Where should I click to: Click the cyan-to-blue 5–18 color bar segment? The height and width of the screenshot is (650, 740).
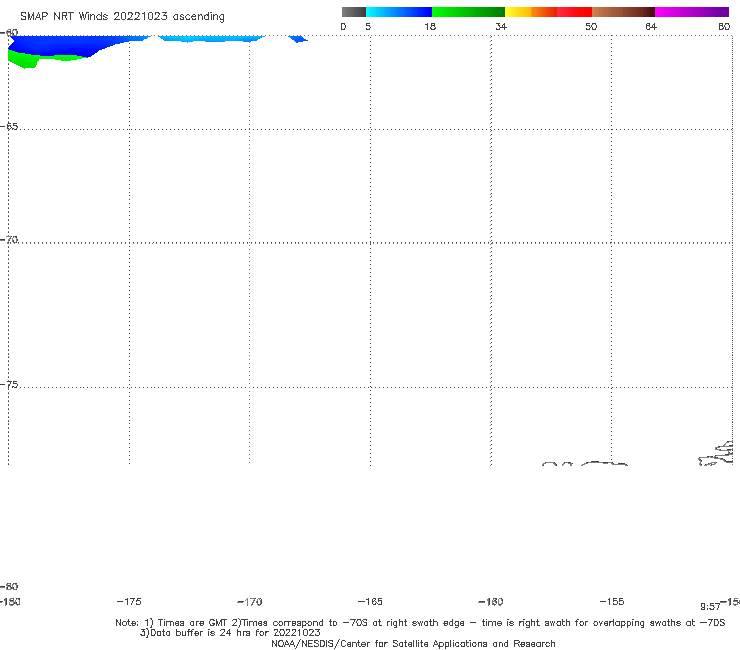pos(399,12)
